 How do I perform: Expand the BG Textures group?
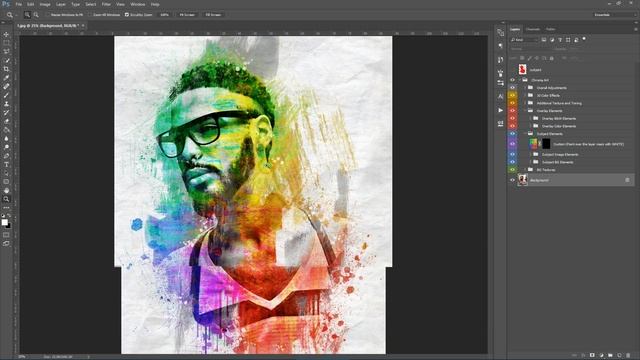(x=525, y=169)
